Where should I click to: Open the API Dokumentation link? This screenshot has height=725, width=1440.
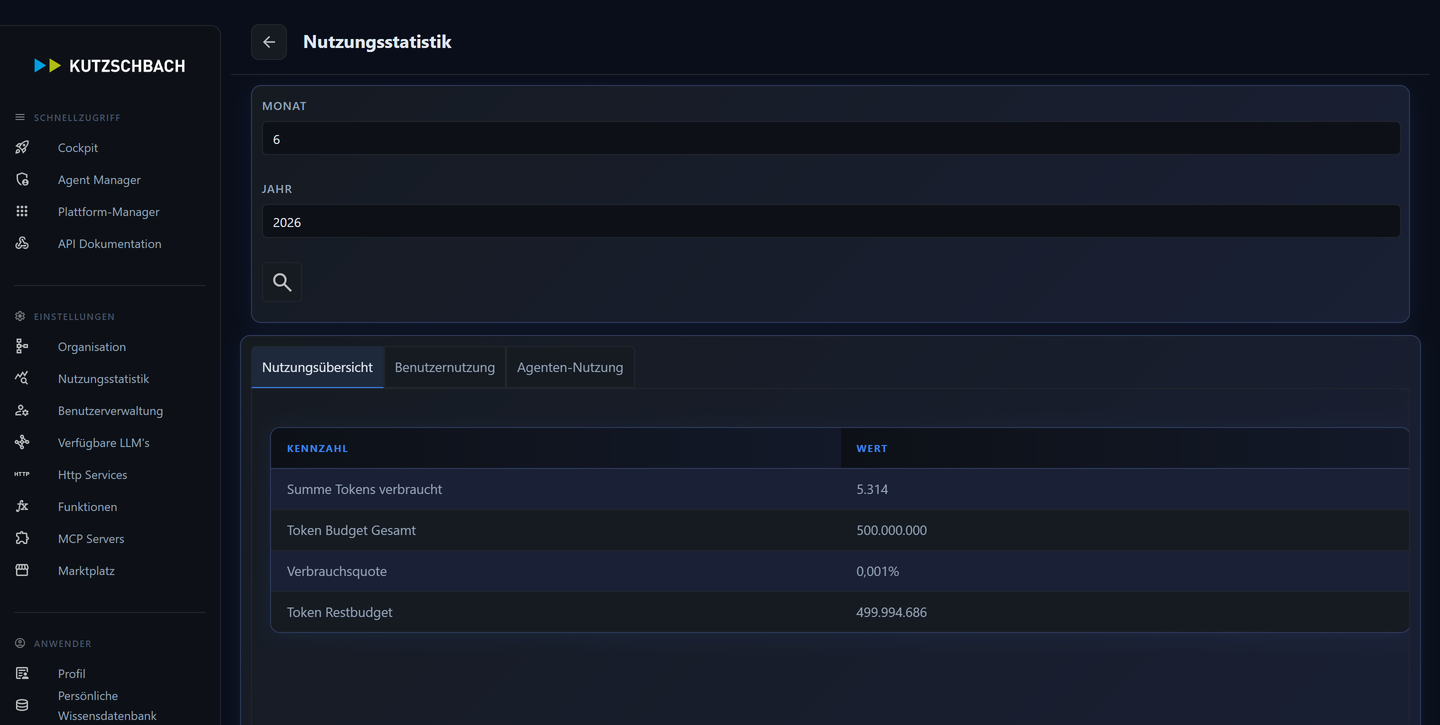coord(109,244)
